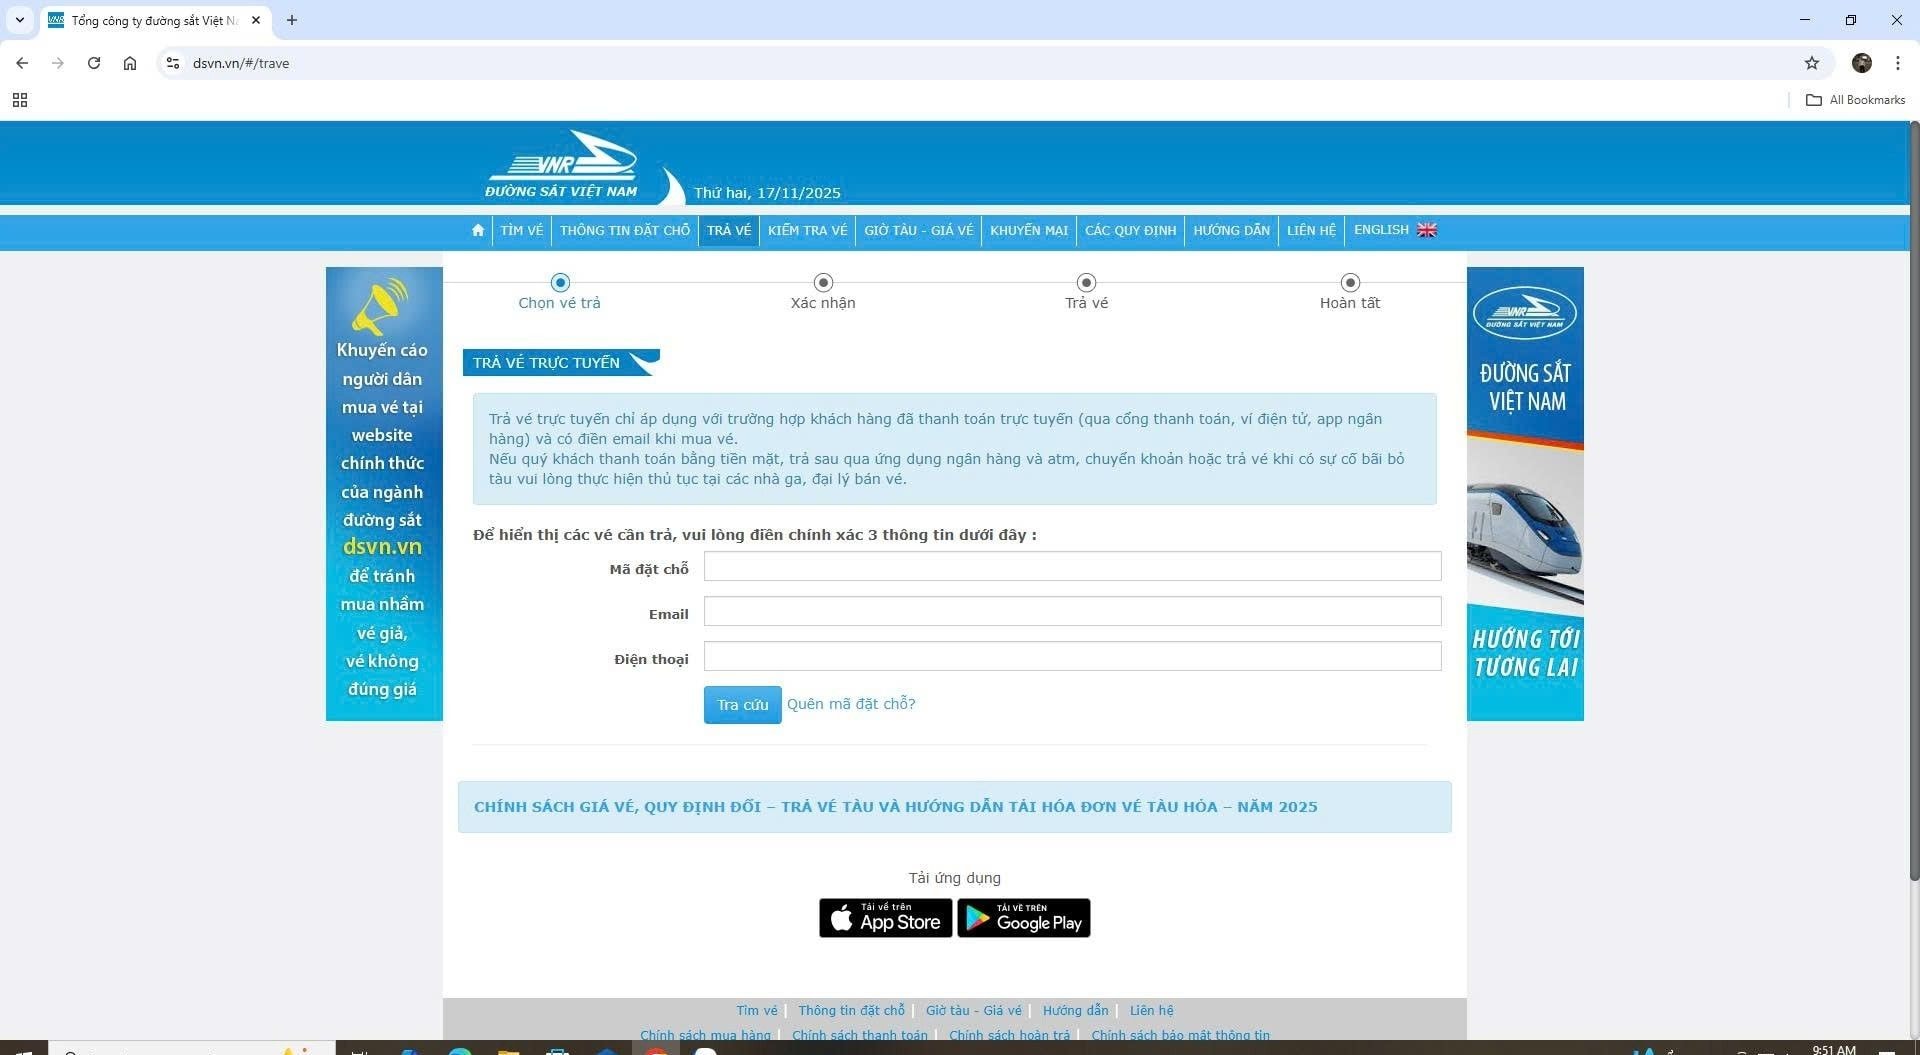Open the 'KIỂM TRA VÉ' menu item
The width and height of the screenshot is (1920, 1055).
tap(807, 231)
